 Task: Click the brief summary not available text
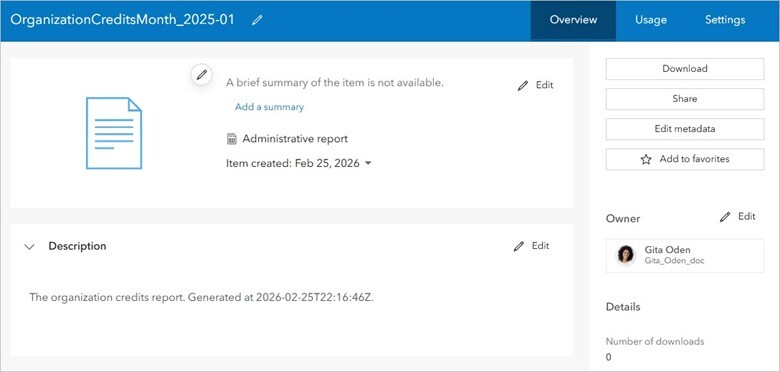(334, 83)
